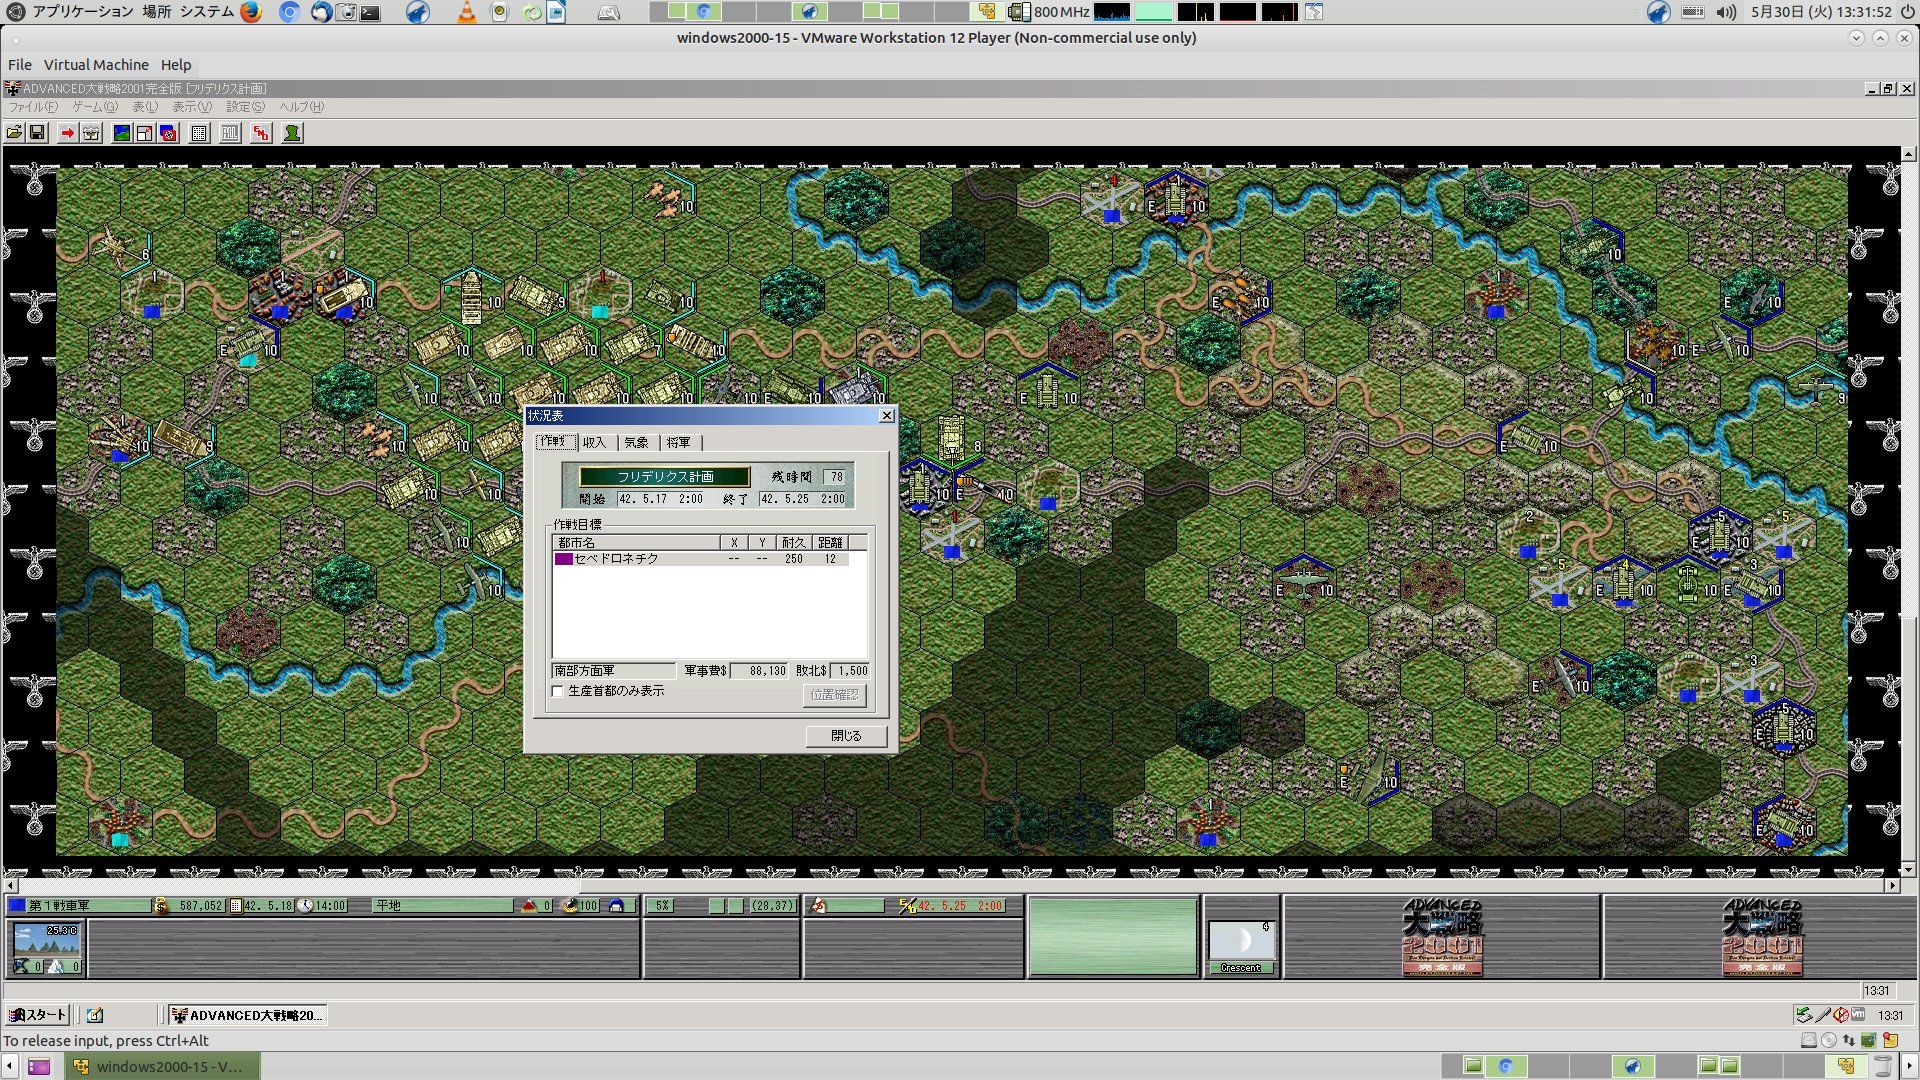Click the volume speaker icon in top panel
The height and width of the screenshot is (1080, 1920).
click(x=1726, y=12)
